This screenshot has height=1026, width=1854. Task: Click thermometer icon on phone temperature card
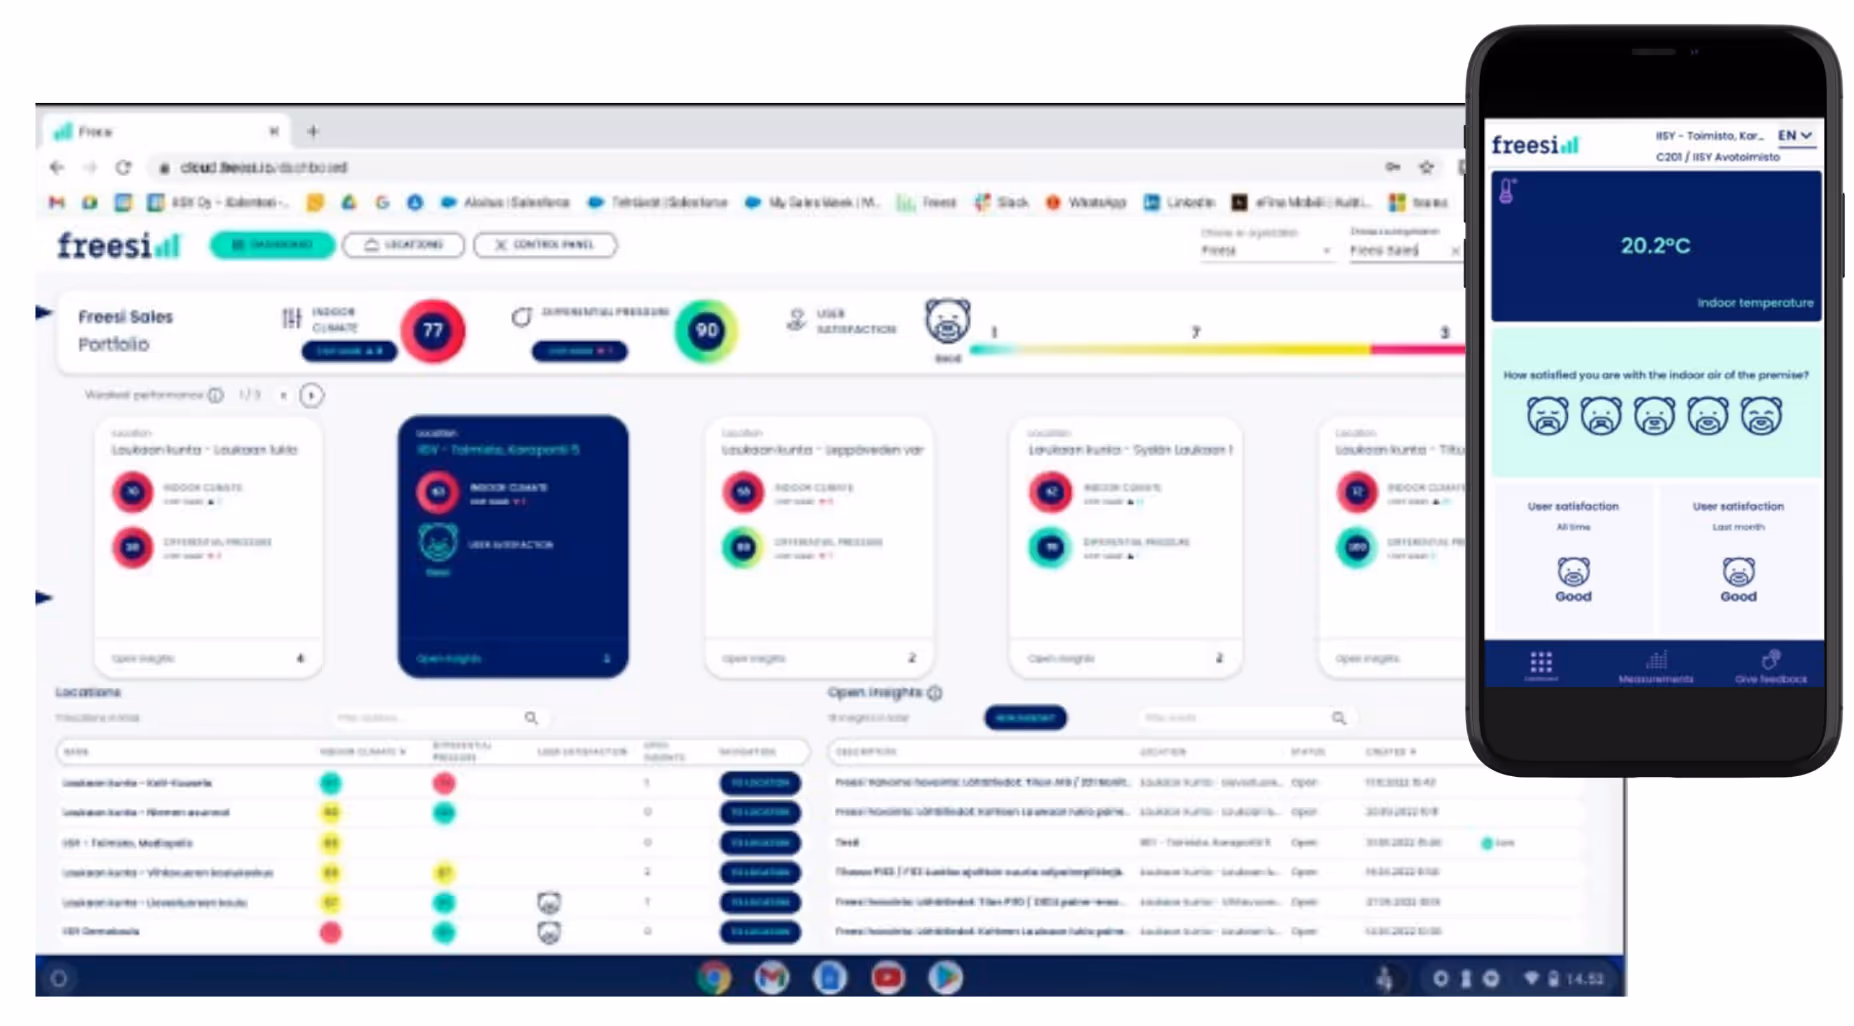point(1508,191)
